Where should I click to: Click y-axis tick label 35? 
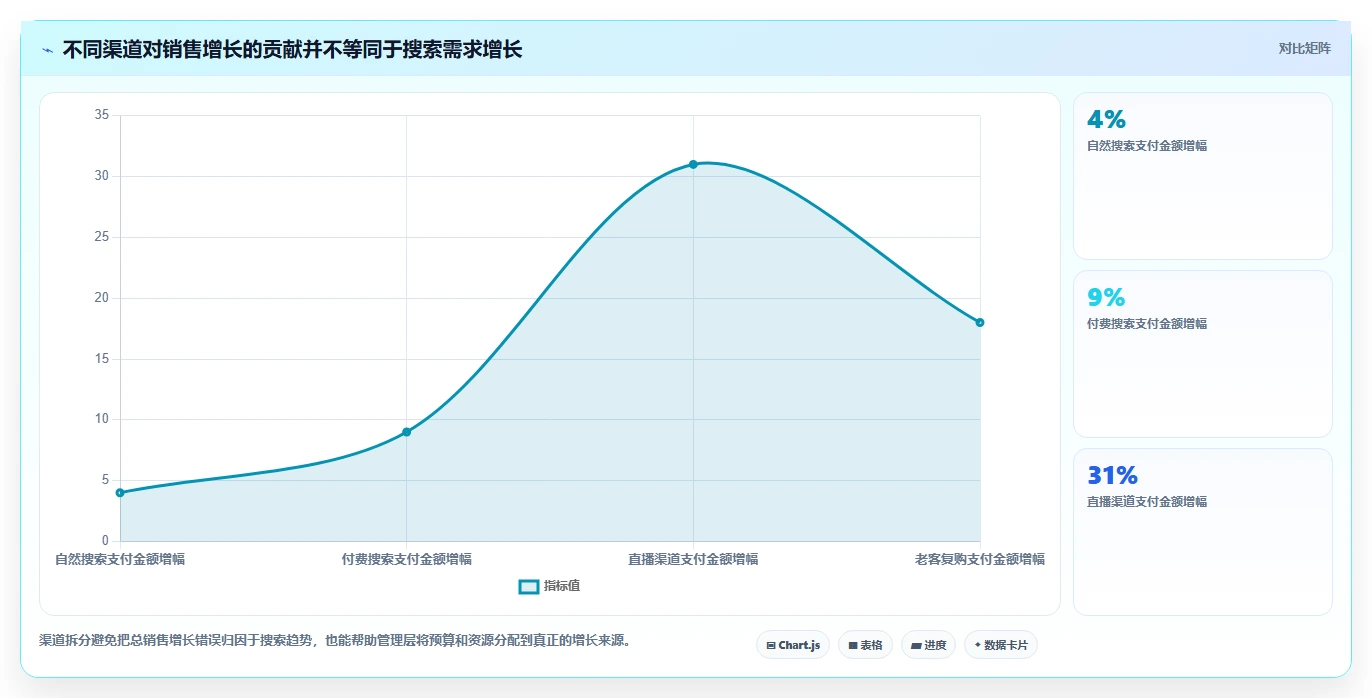pyautogui.click(x=101, y=115)
